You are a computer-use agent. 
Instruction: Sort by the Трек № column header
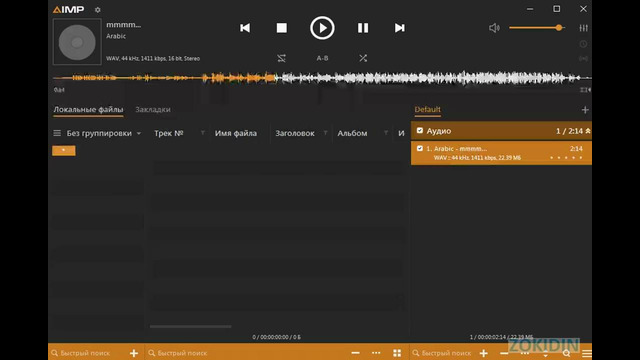click(169, 133)
